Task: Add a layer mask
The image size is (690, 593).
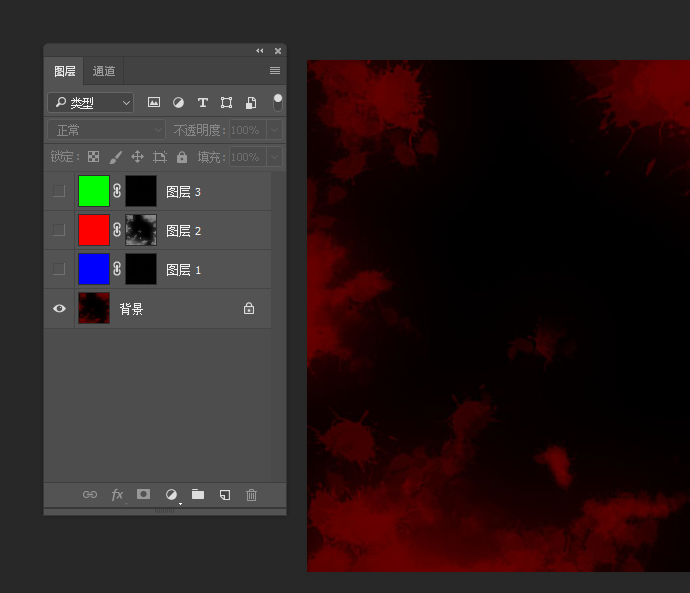Action: (143, 494)
